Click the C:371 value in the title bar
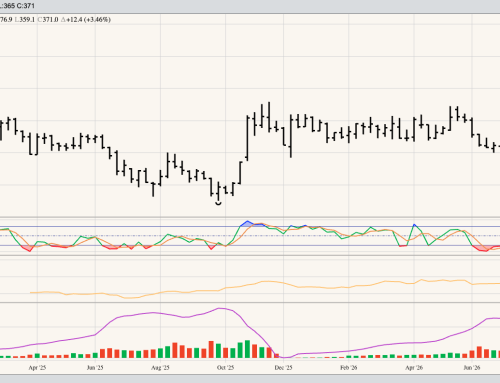The height and width of the screenshot is (383, 500). pos(26,6)
